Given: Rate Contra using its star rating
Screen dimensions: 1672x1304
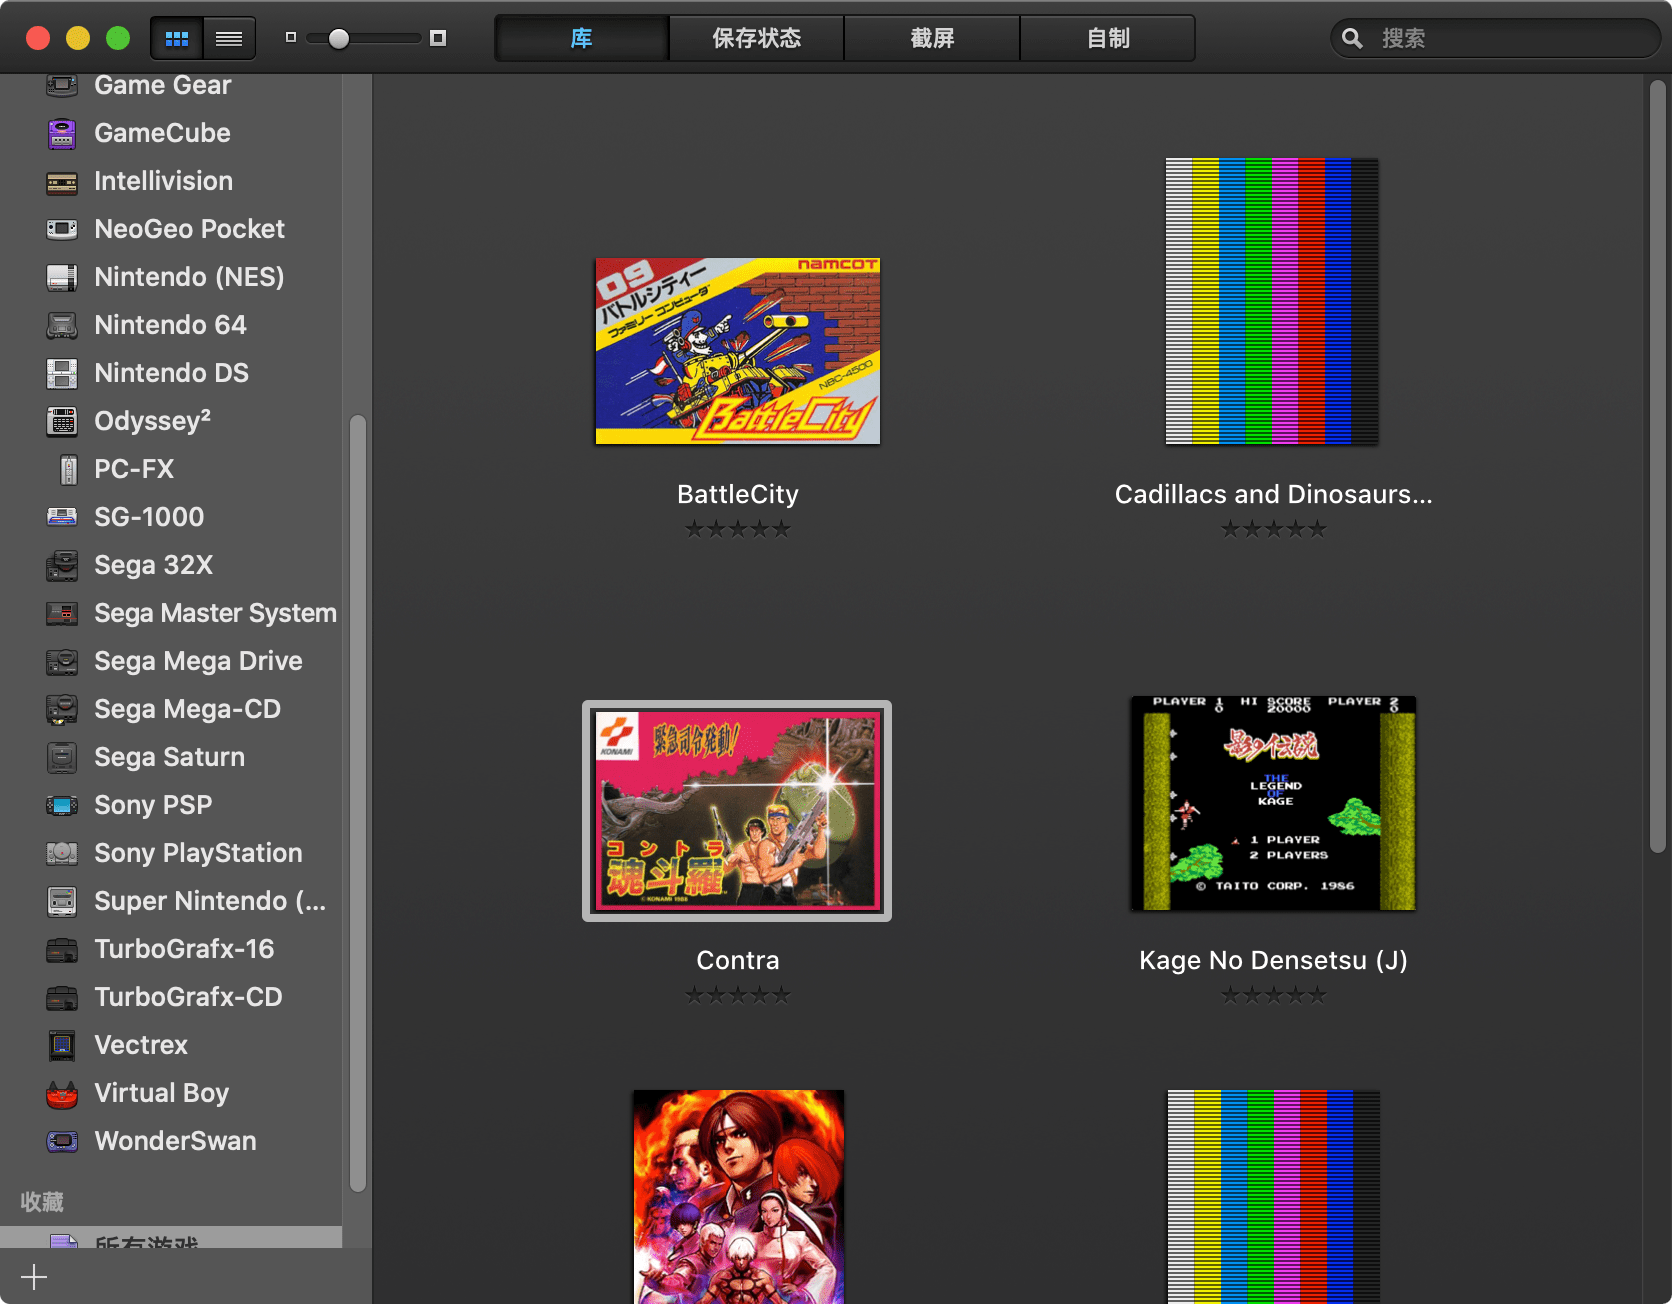Looking at the screenshot, I should point(738,995).
